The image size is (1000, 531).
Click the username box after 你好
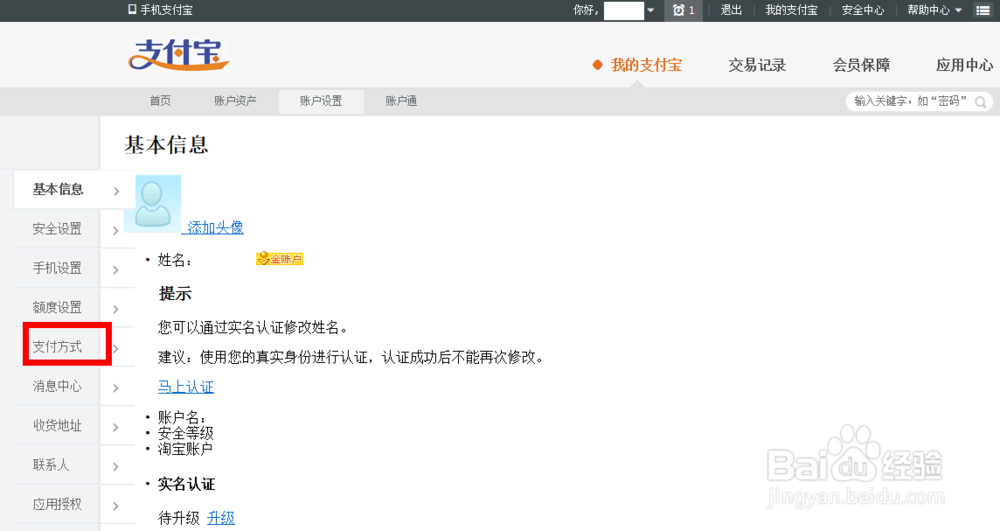pos(624,11)
